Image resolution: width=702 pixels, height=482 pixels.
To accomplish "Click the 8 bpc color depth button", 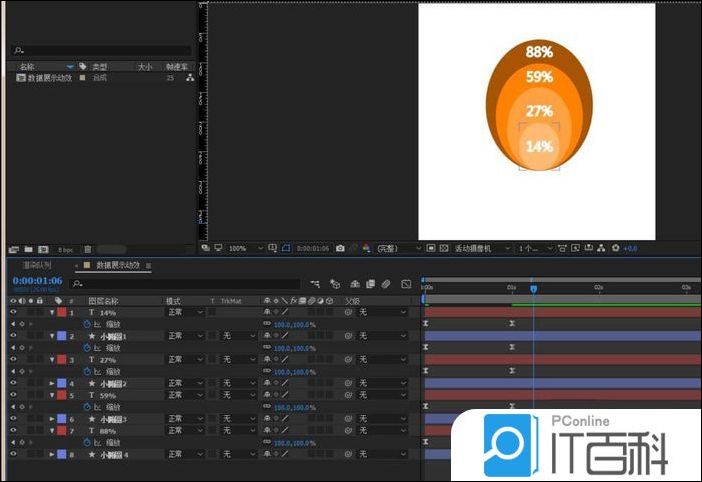I will click(x=65, y=250).
